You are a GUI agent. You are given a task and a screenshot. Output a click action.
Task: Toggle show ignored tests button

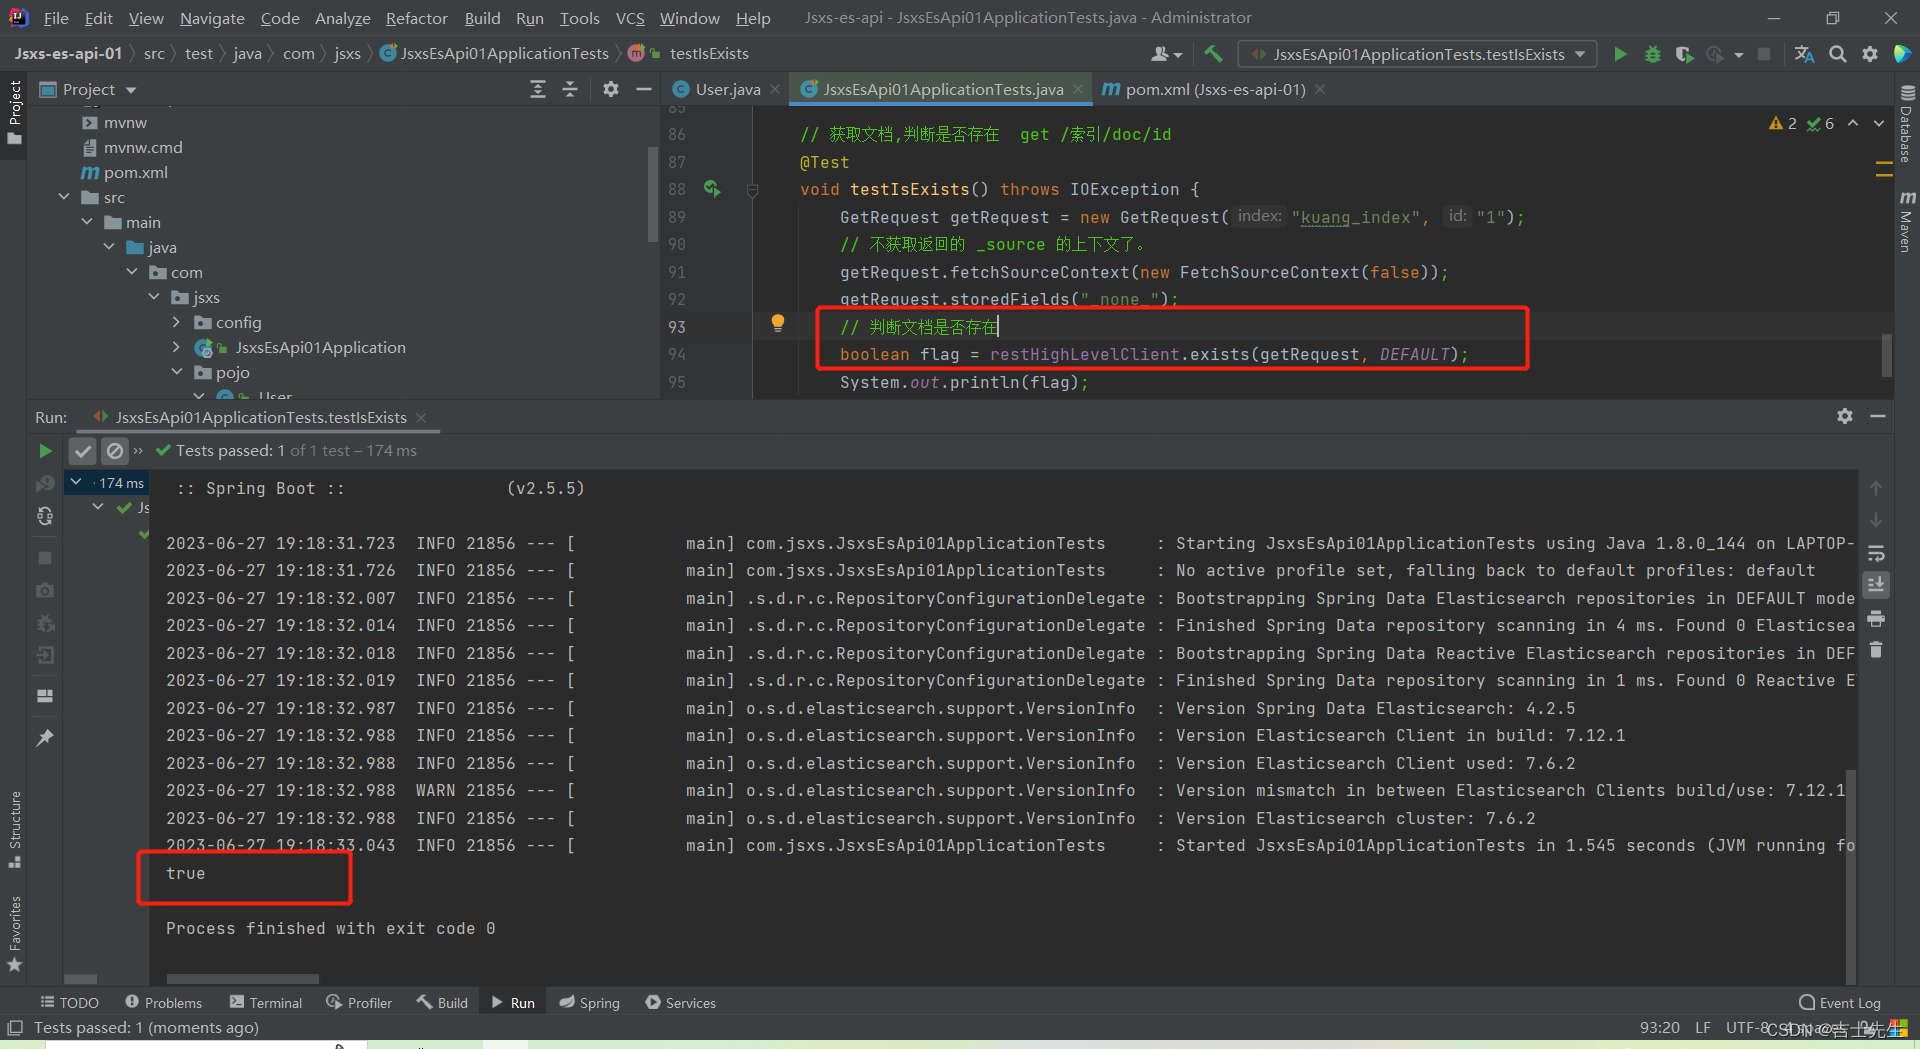[115, 451]
